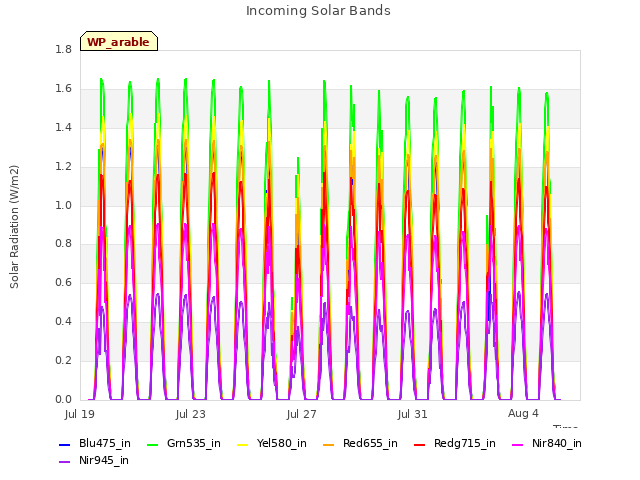Click the Solar Radiation (W/m2) axis title
Viewport: 640px width, 480px height.
(x=14, y=227)
